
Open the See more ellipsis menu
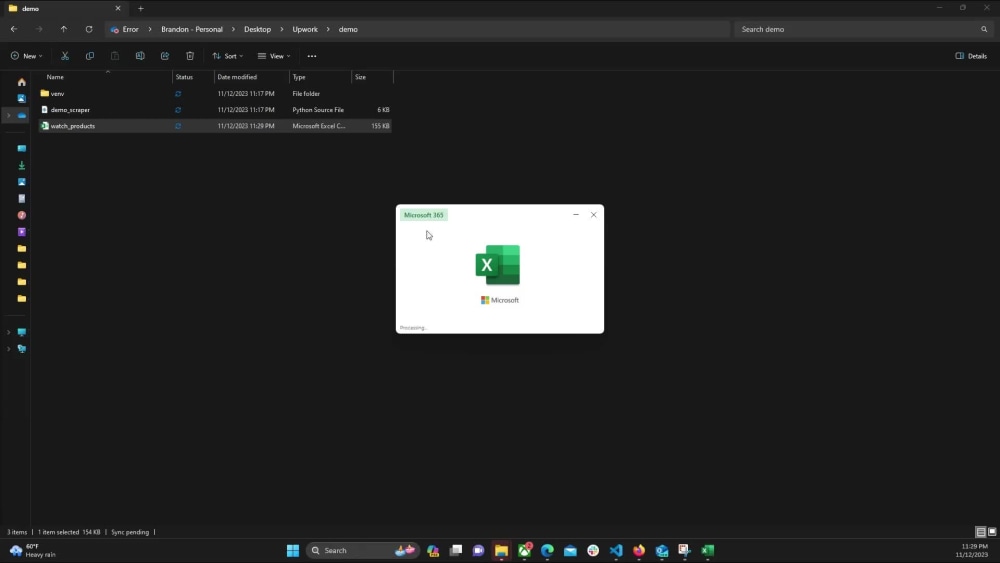pos(312,56)
